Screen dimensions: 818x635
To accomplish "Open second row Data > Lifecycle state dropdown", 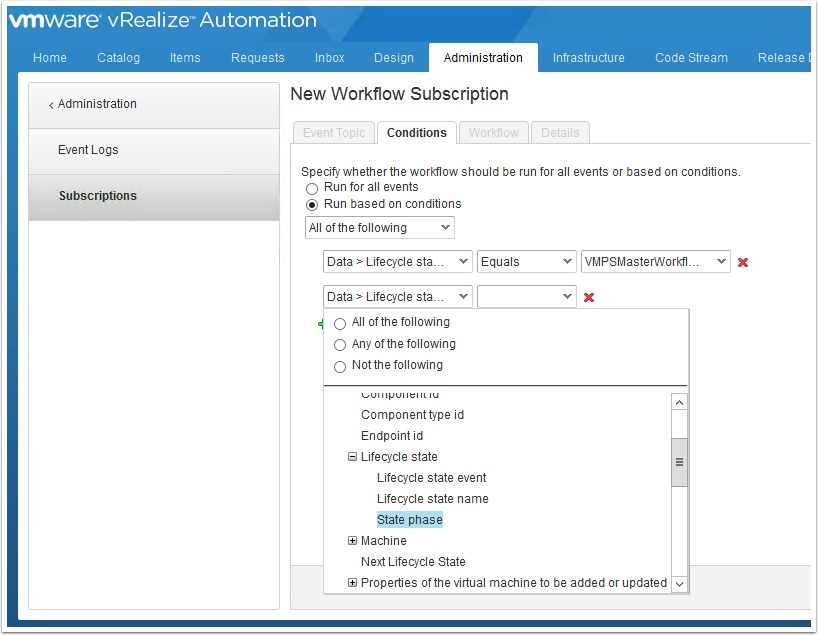I will (x=398, y=296).
